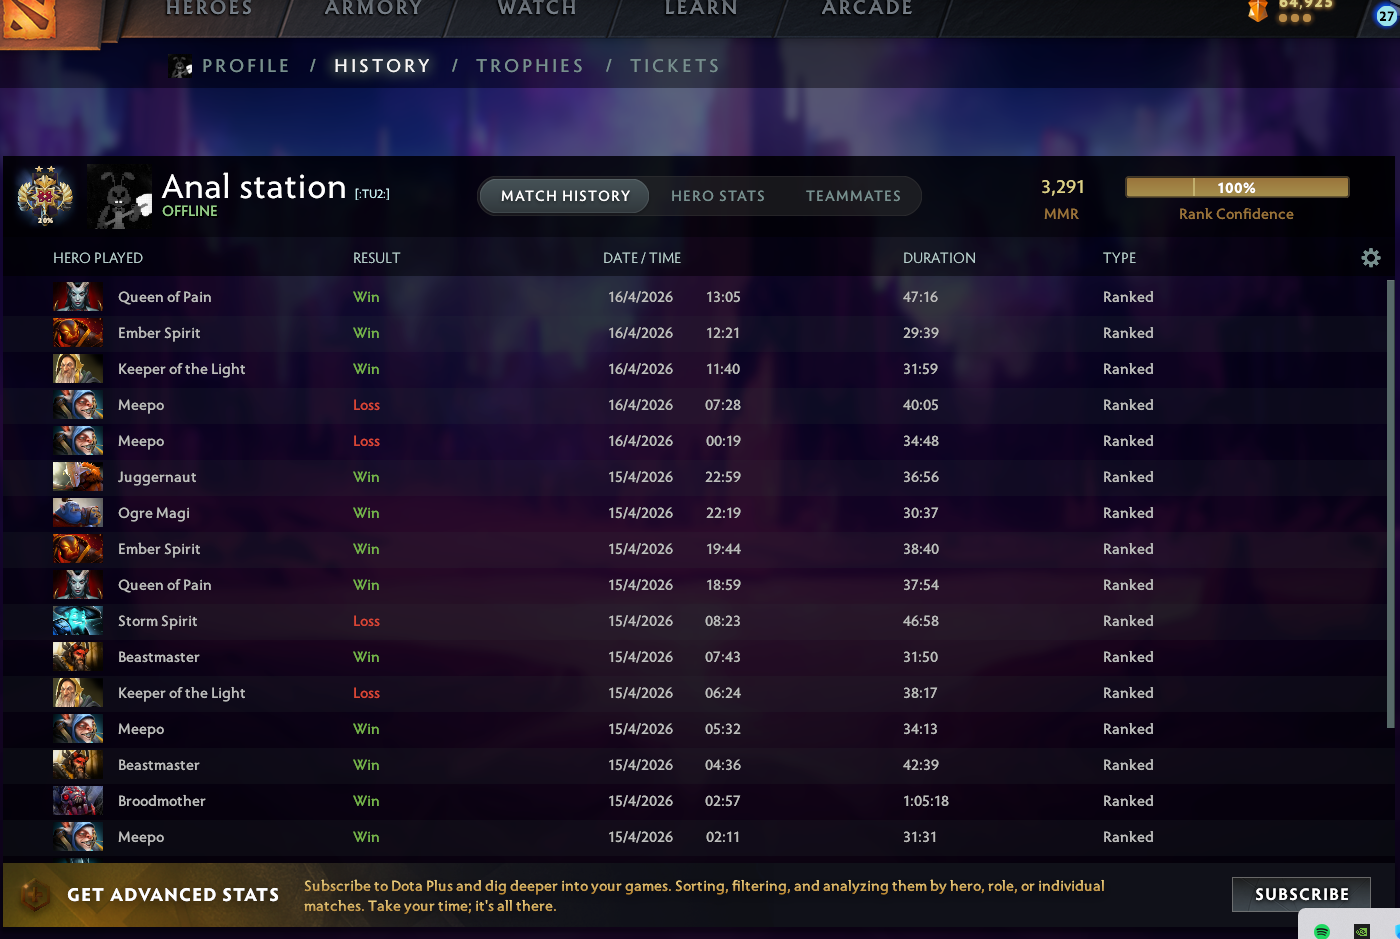Screen dimensions: 1400x939
Task: Click the GET ADVANCED STATS heading
Action: pyautogui.click(x=173, y=895)
